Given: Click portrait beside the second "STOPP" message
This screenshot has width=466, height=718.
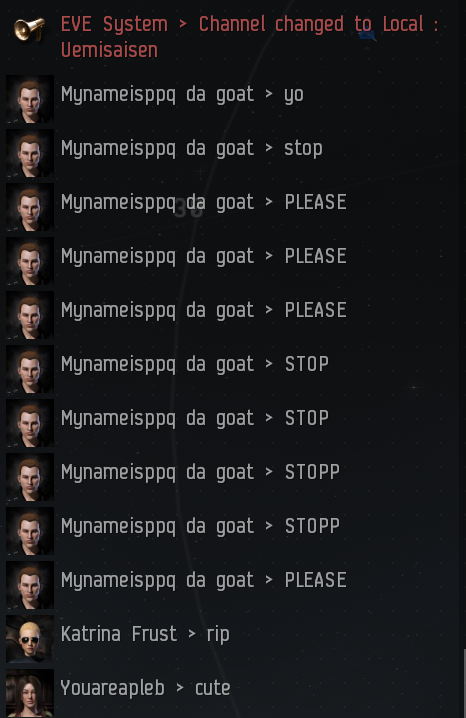Looking at the screenshot, I should [30, 531].
